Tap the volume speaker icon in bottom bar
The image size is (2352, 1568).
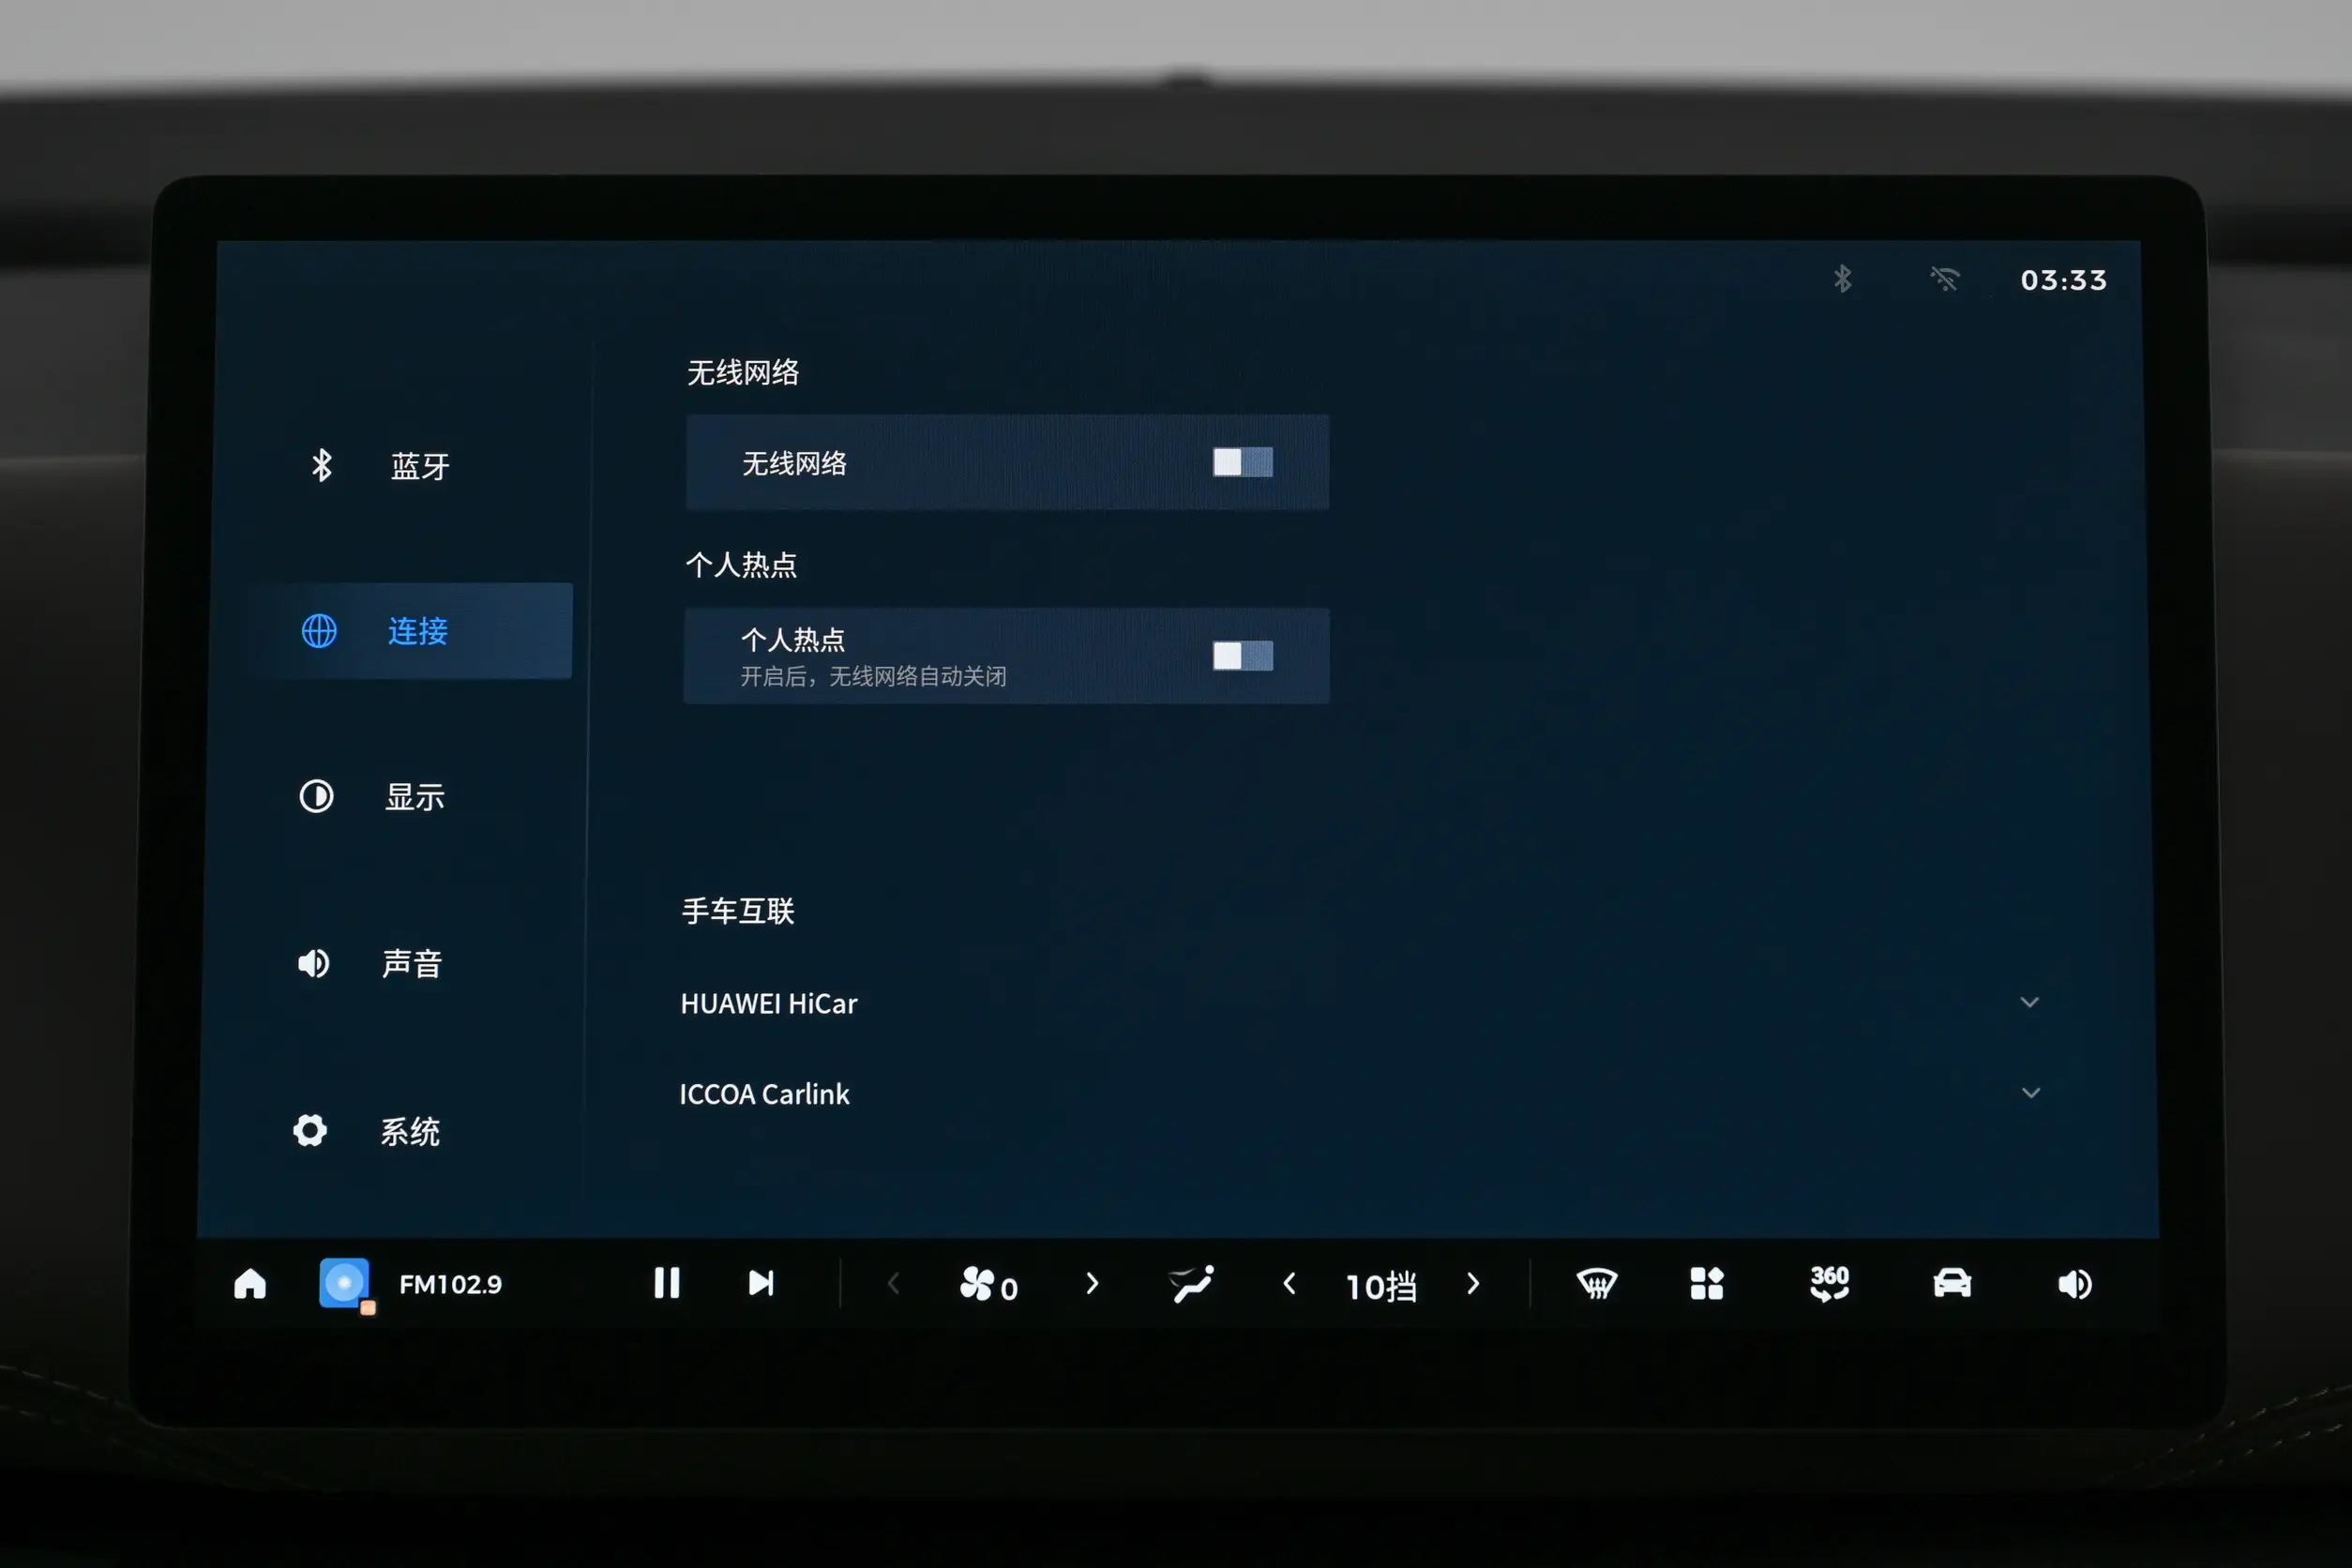point(2075,1284)
